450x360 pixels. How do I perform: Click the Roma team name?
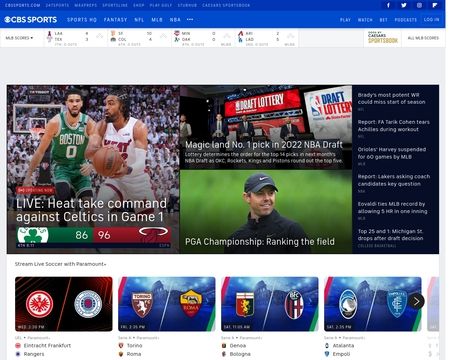point(134,354)
